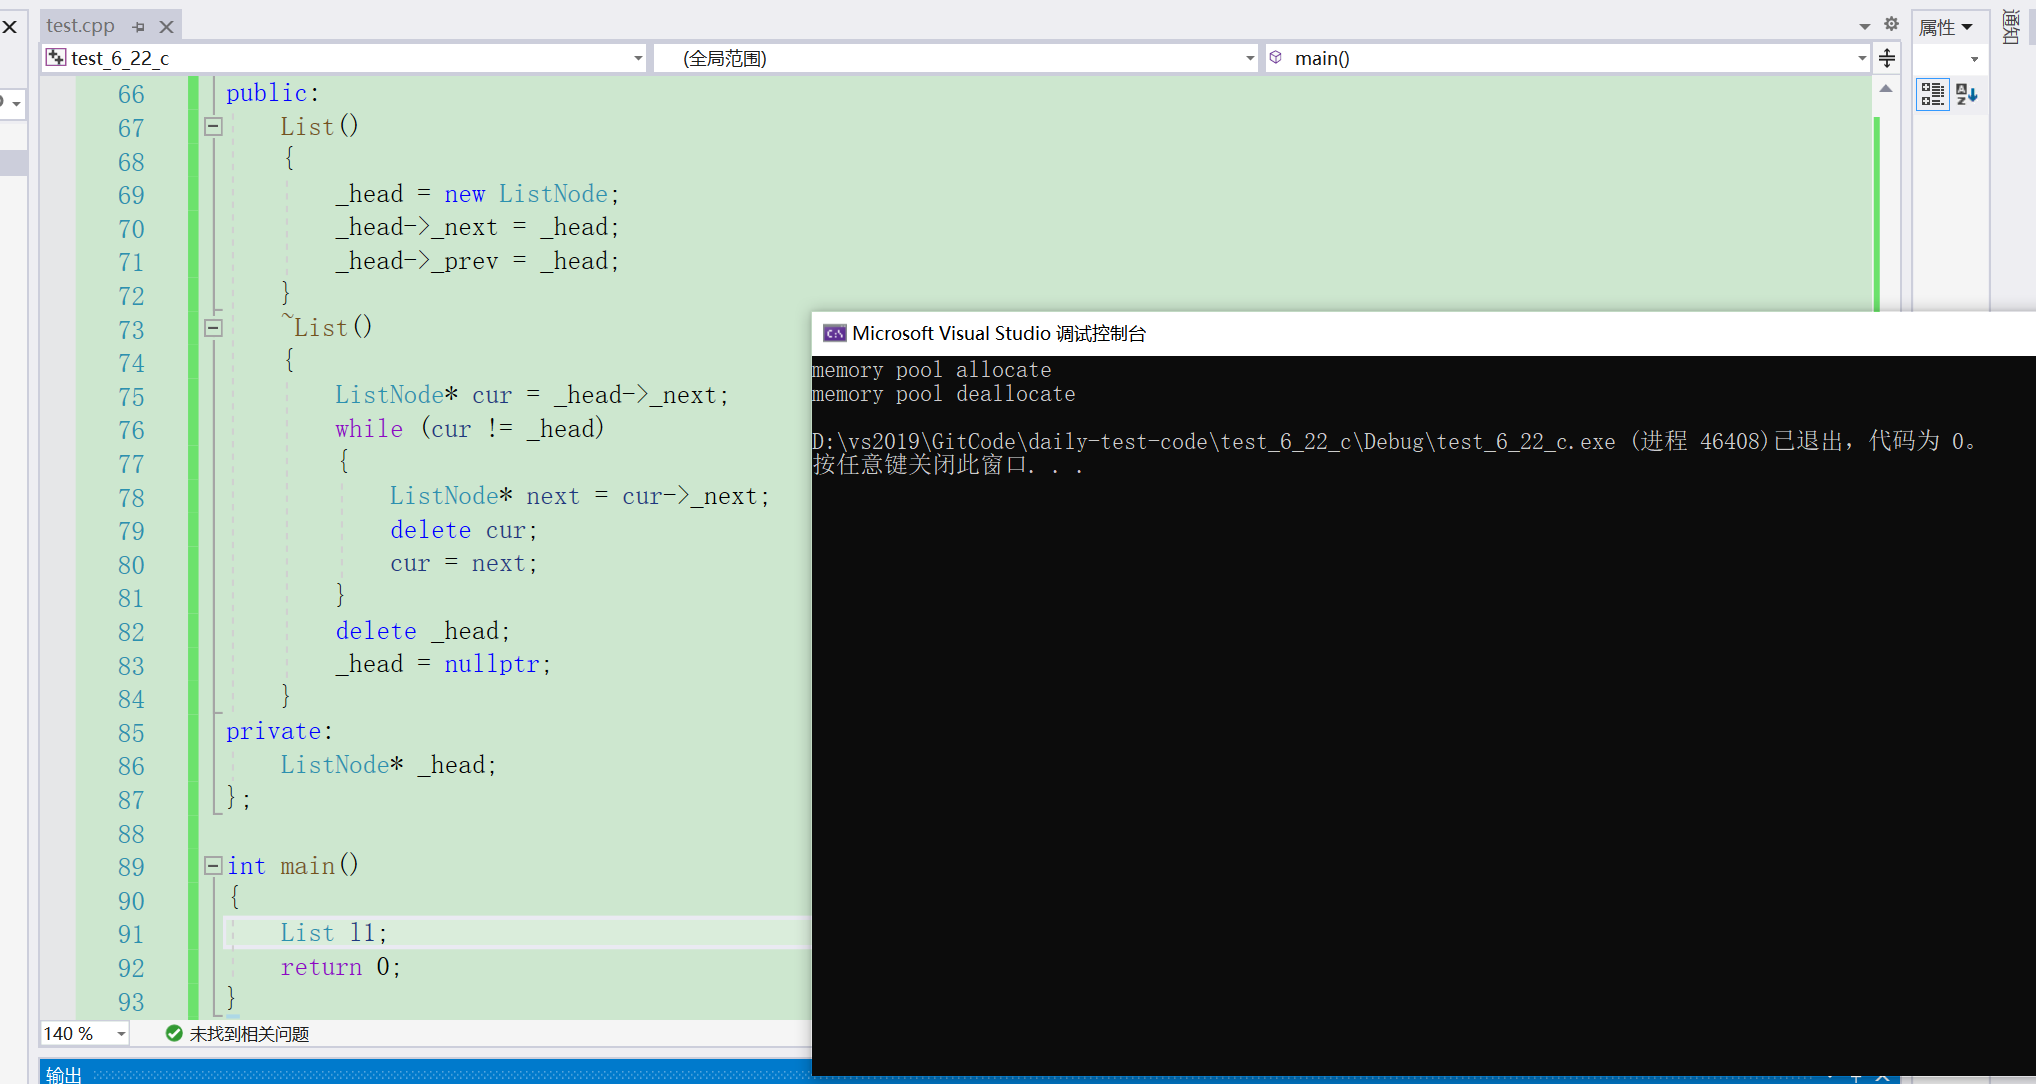2036x1084 pixels.
Task: Open the editor tab settings gear
Action: point(1891,24)
